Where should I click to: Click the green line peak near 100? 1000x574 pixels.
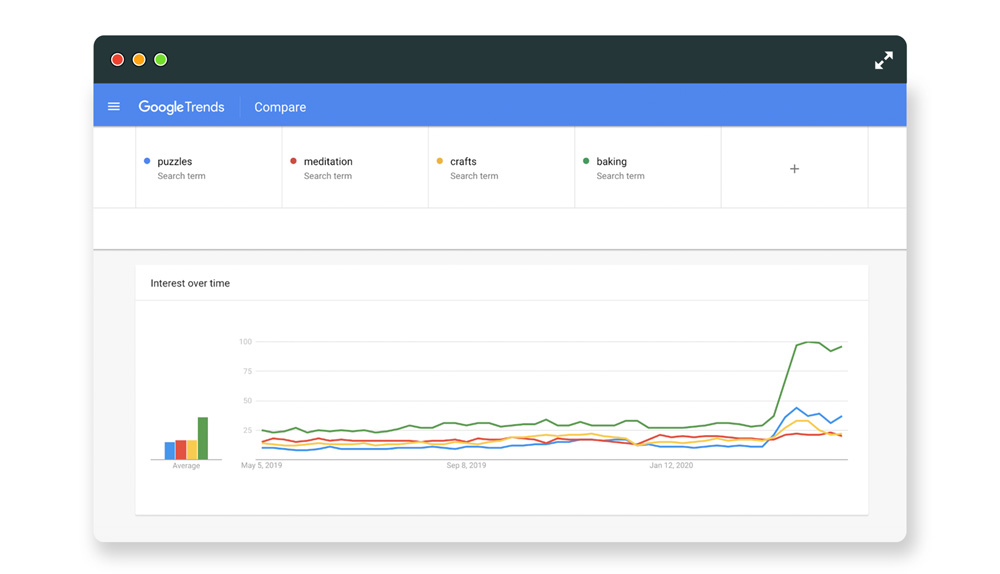click(x=811, y=343)
